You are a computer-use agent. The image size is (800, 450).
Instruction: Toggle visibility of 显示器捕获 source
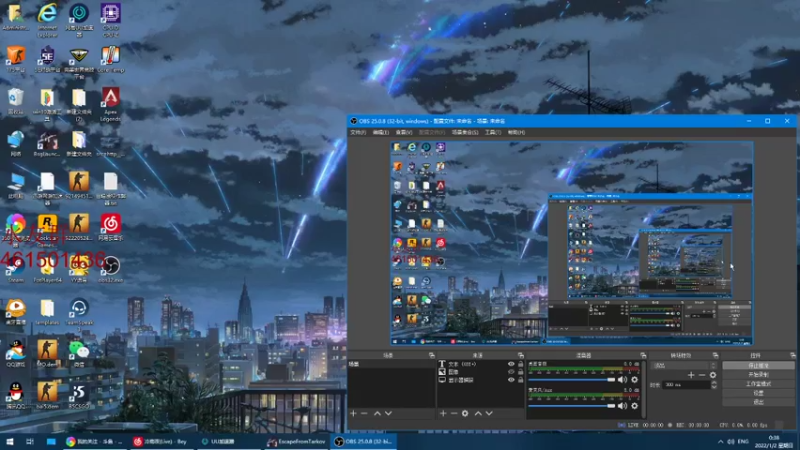[511, 380]
